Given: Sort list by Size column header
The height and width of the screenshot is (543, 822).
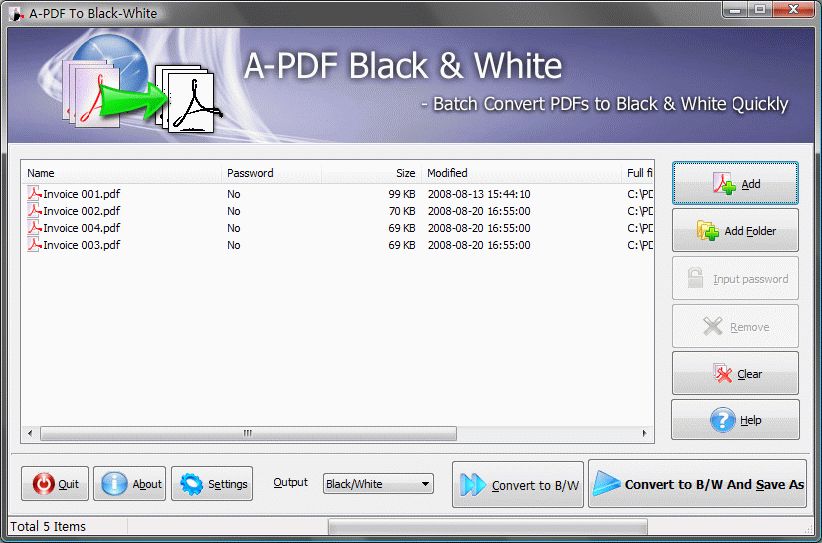Looking at the screenshot, I should point(372,173).
